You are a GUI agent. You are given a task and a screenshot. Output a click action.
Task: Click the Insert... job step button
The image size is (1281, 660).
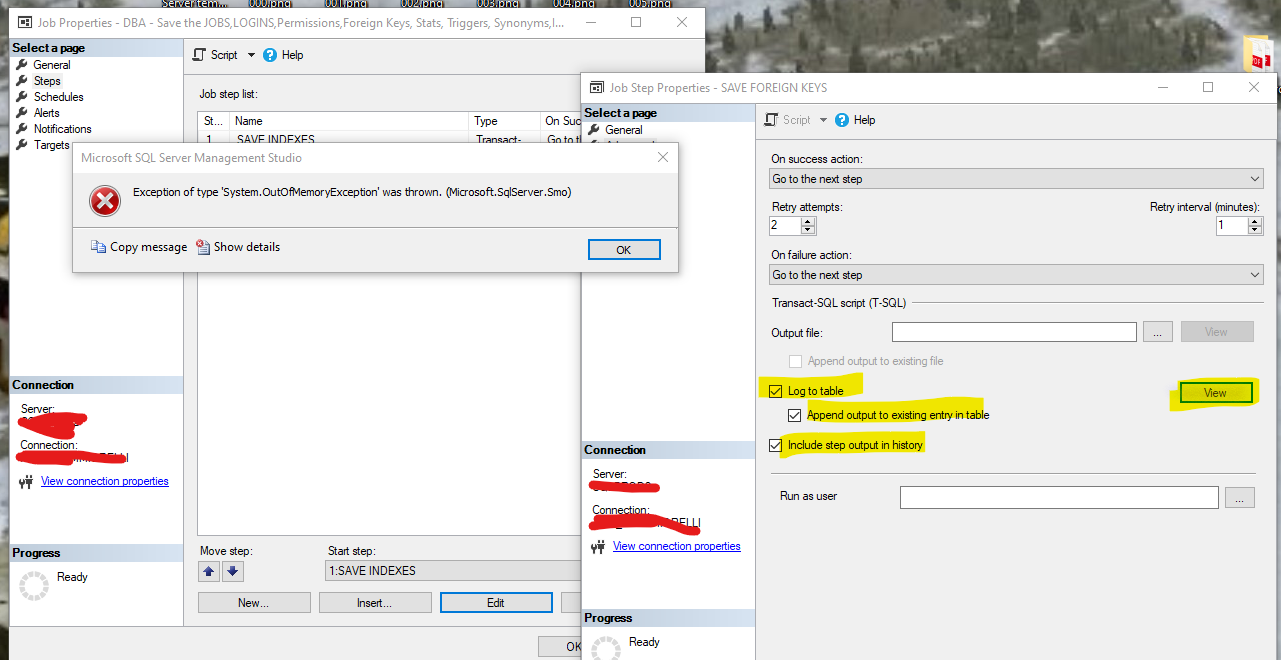375,603
